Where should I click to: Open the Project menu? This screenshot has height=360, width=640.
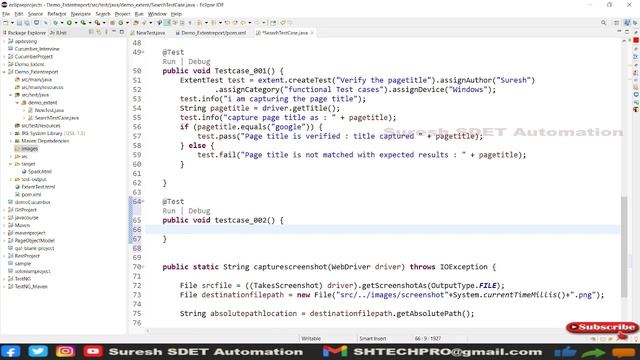pos(122,14)
